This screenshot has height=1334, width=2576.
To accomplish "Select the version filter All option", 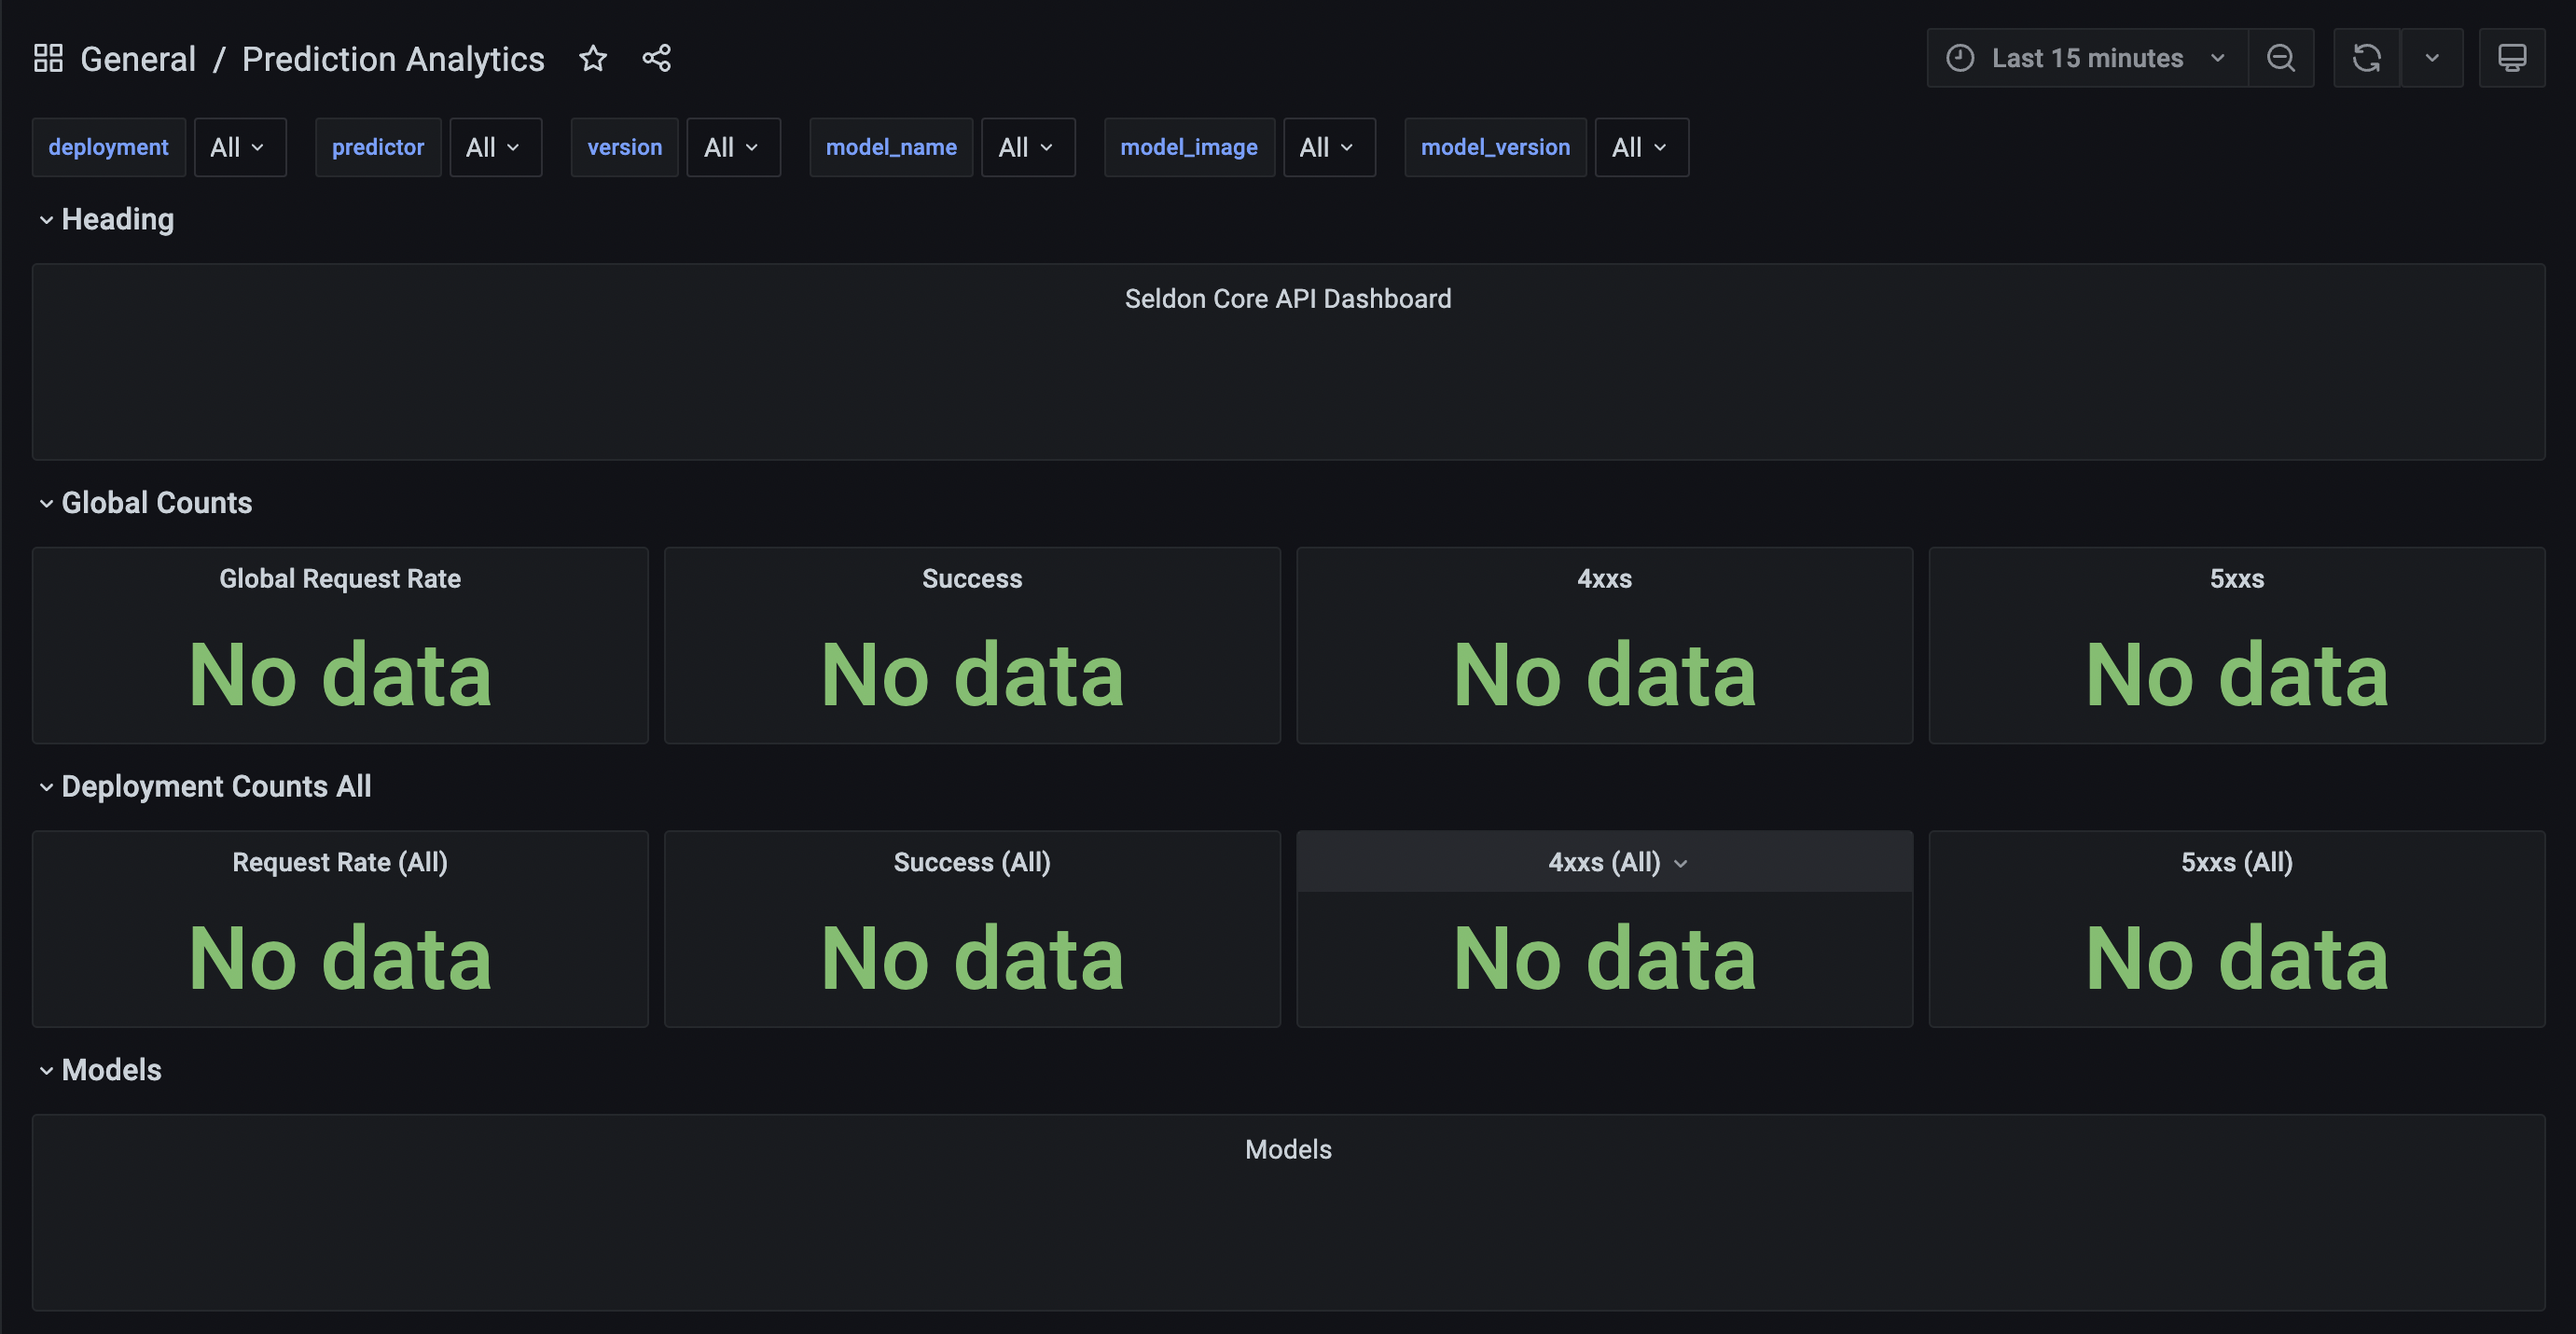I will click(x=731, y=146).
